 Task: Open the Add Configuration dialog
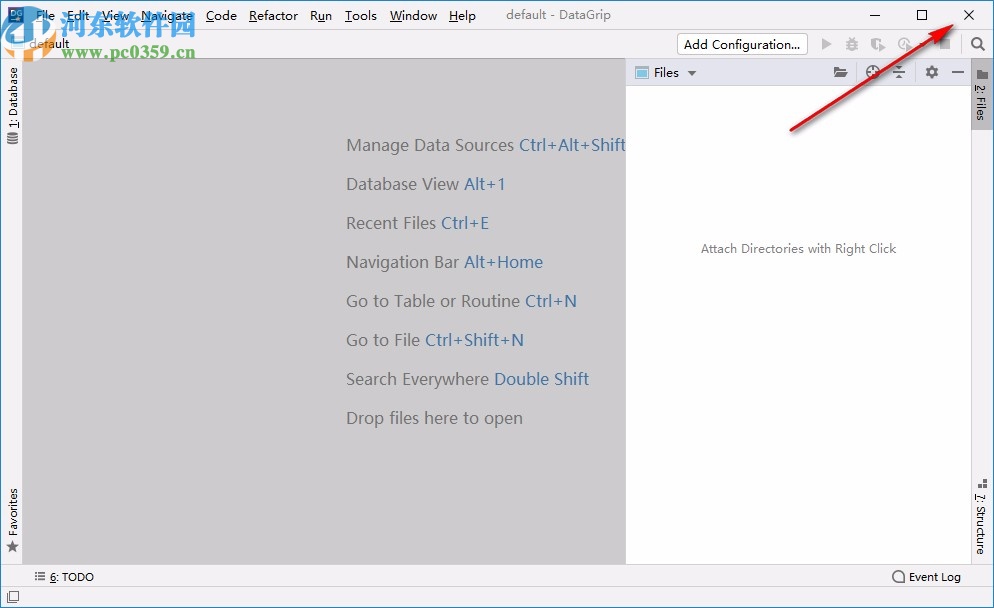pyautogui.click(x=742, y=44)
